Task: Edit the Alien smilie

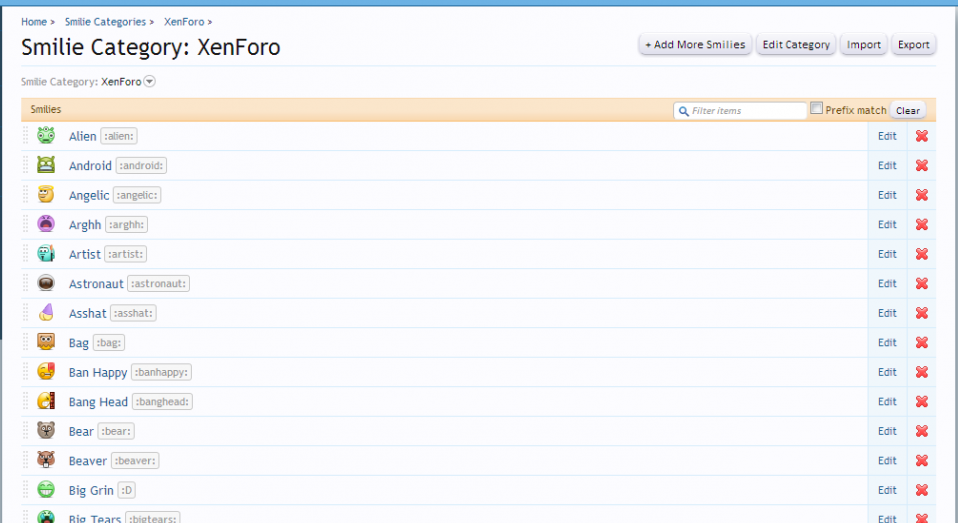Action: click(x=887, y=136)
